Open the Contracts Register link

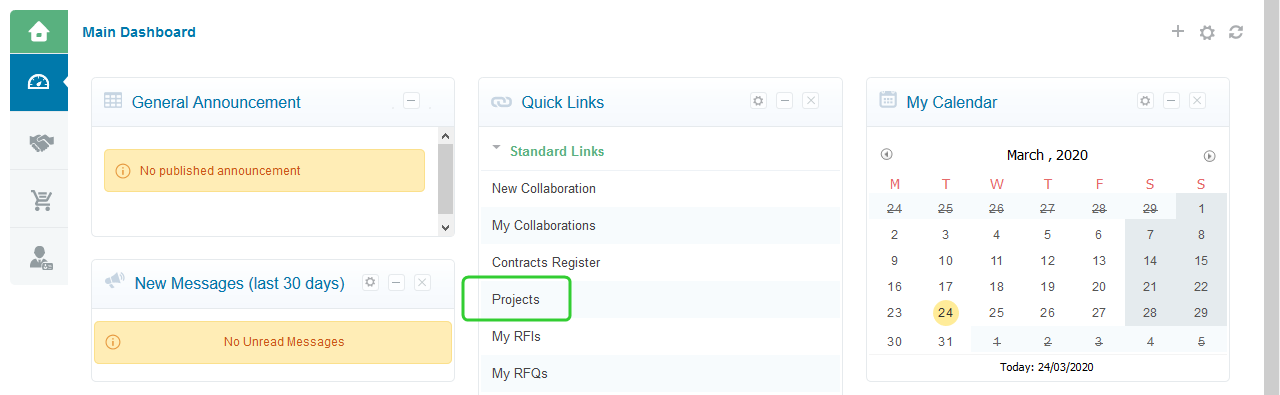[x=546, y=262]
